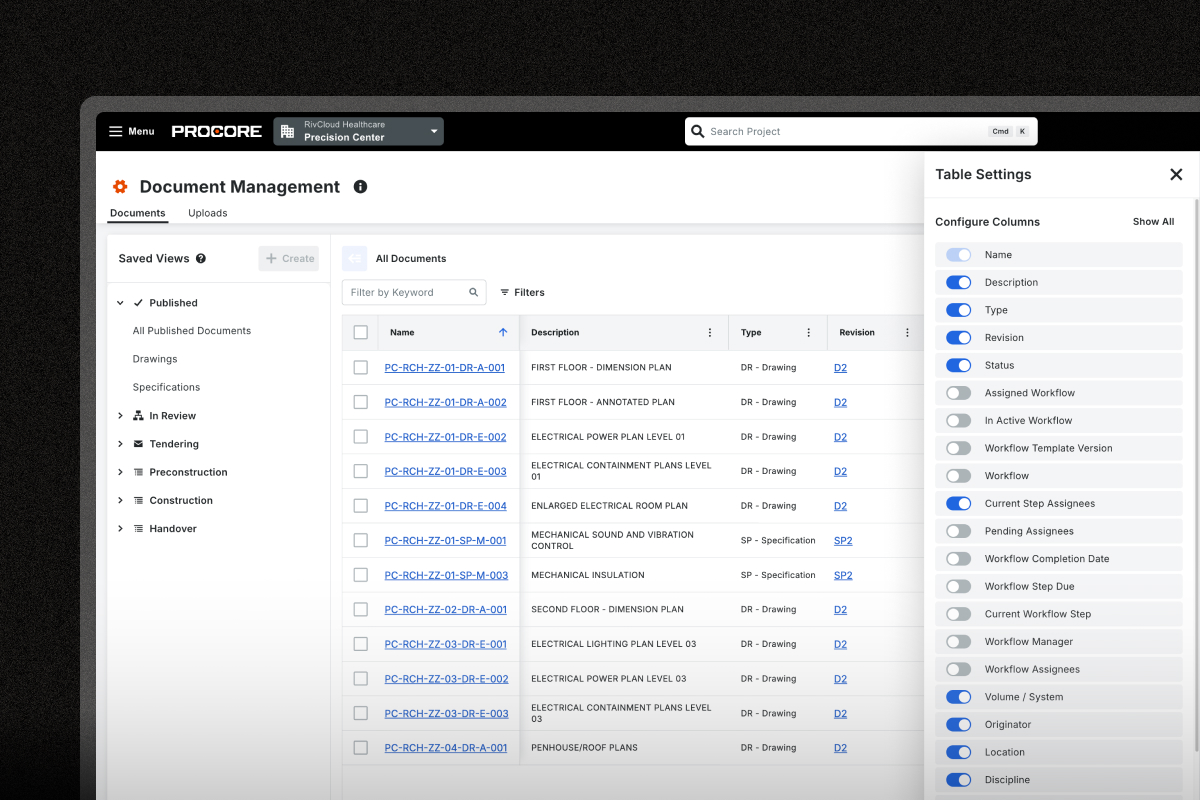Click the Name column sort arrow
1200x800 pixels.
[503, 332]
